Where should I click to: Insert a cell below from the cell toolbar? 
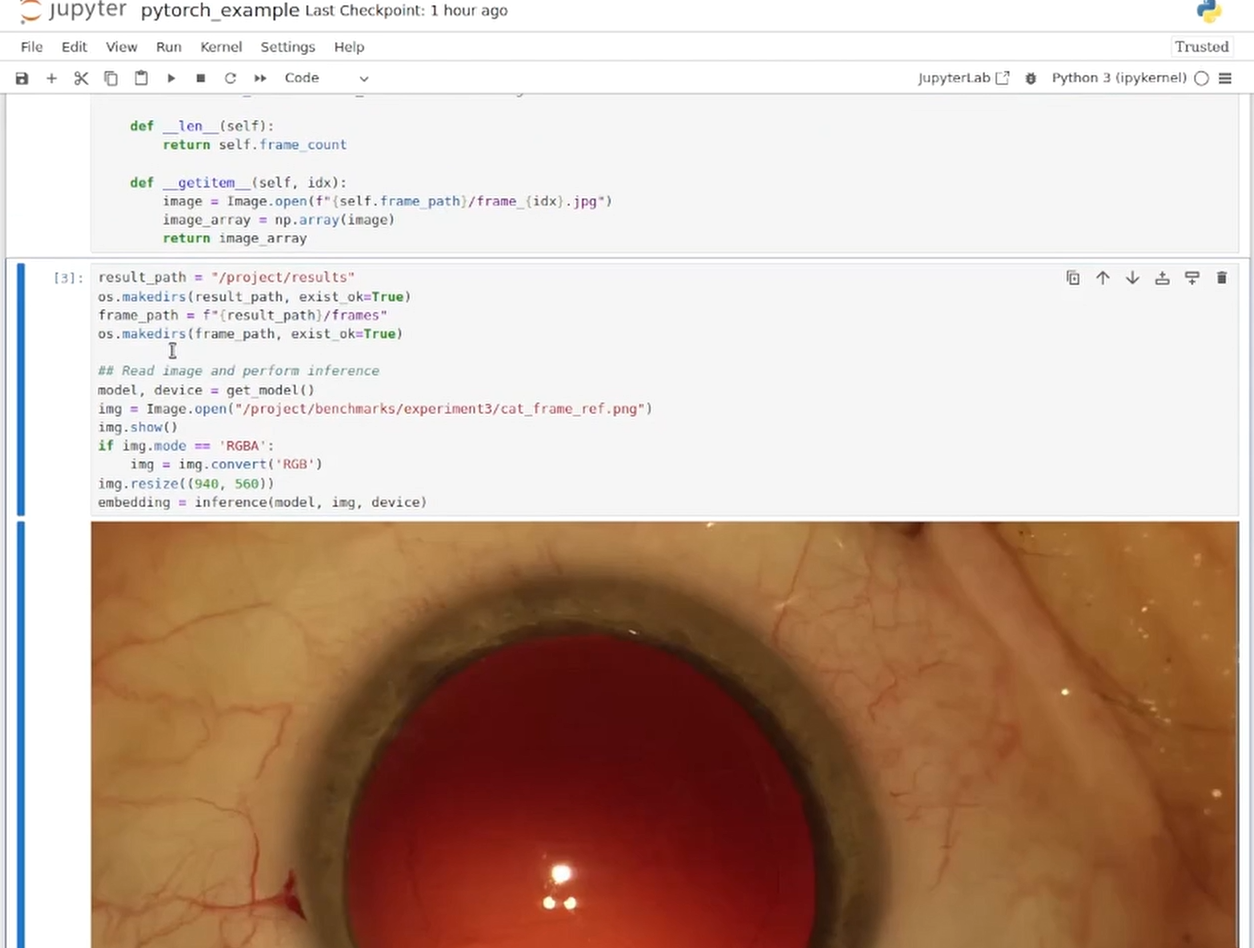coord(1191,278)
